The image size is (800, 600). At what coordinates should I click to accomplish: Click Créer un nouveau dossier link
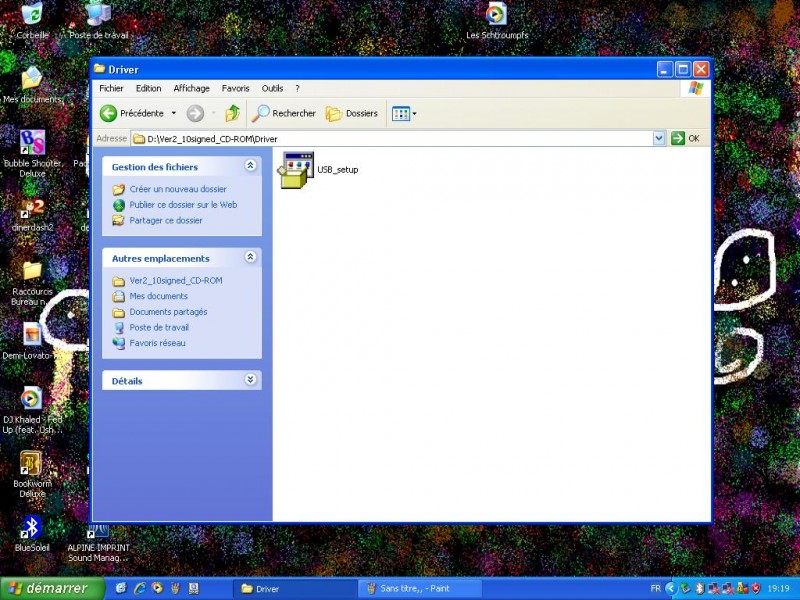[178, 189]
